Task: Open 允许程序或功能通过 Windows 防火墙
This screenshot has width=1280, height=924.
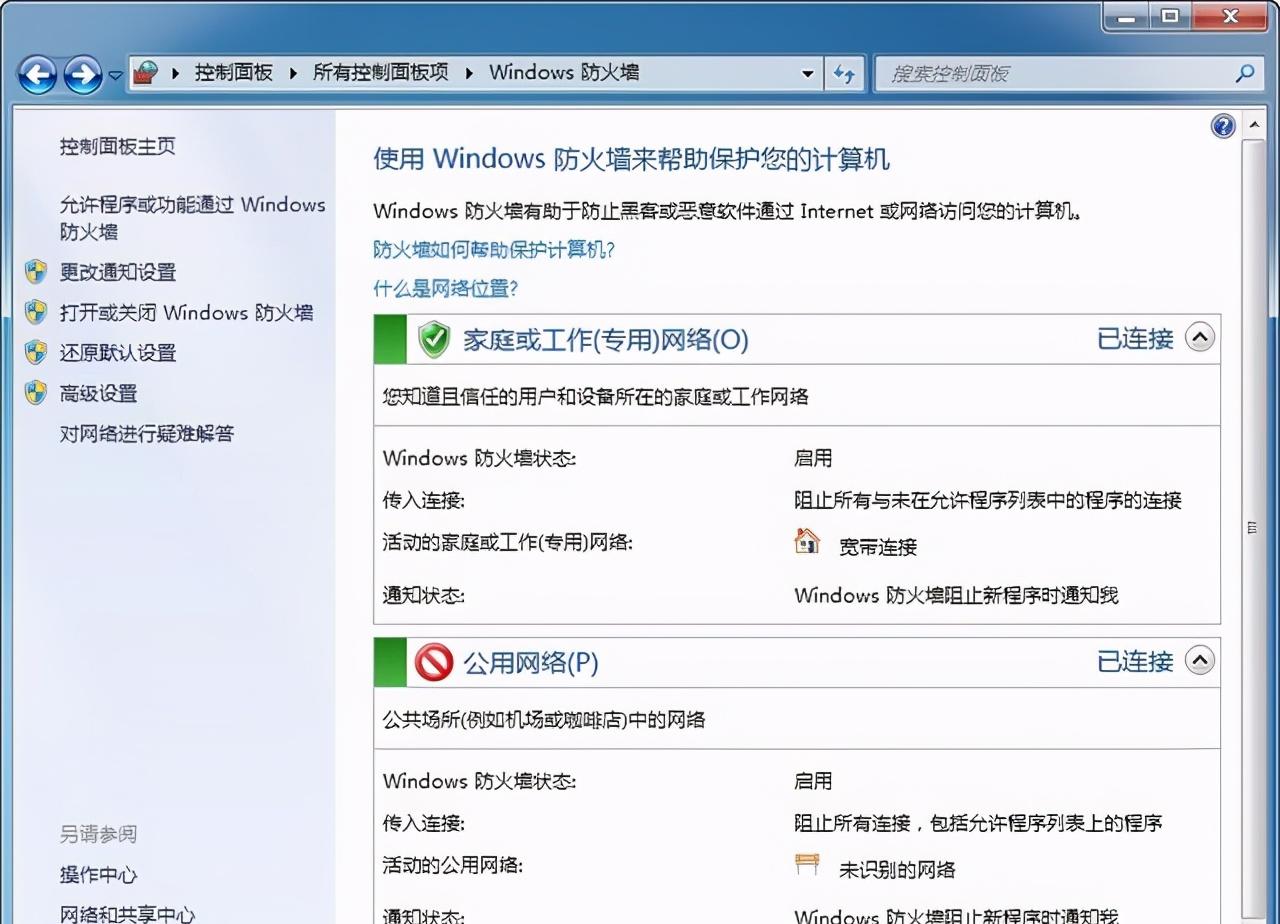Action: click(193, 218)
